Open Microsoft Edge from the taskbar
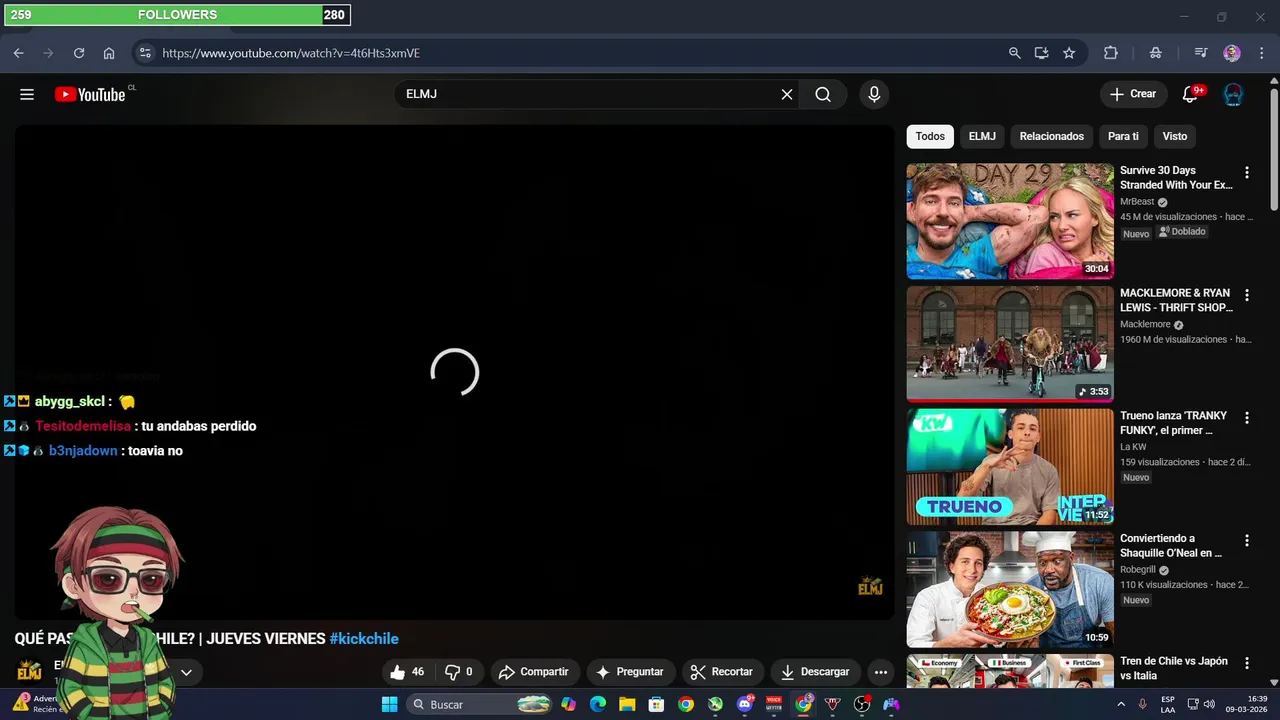Viewport: 1280px width, 720px height. (598, 705)
